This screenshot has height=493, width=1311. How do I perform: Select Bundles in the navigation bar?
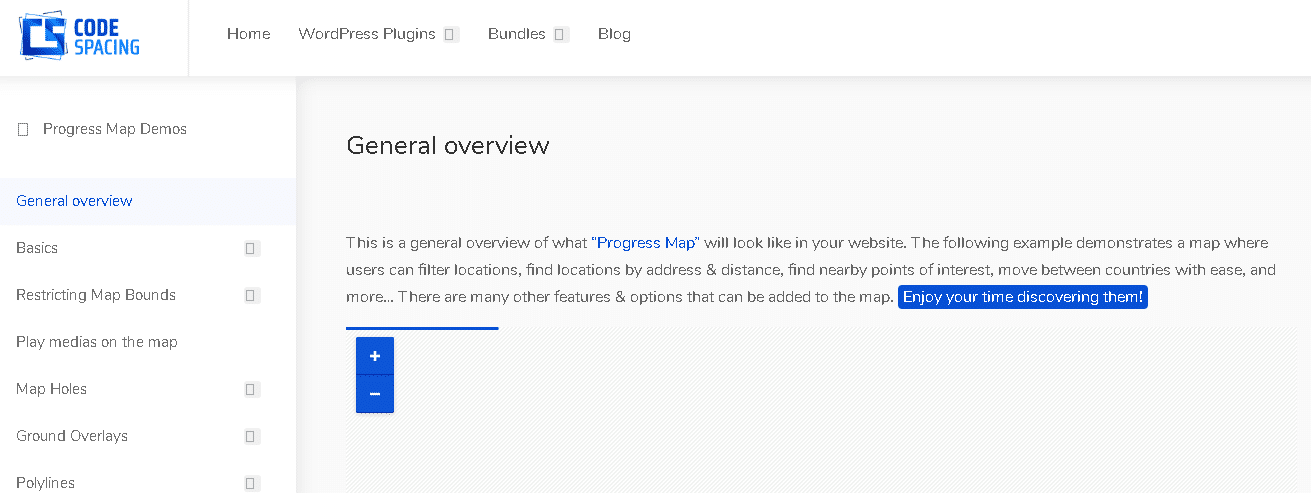517,34
